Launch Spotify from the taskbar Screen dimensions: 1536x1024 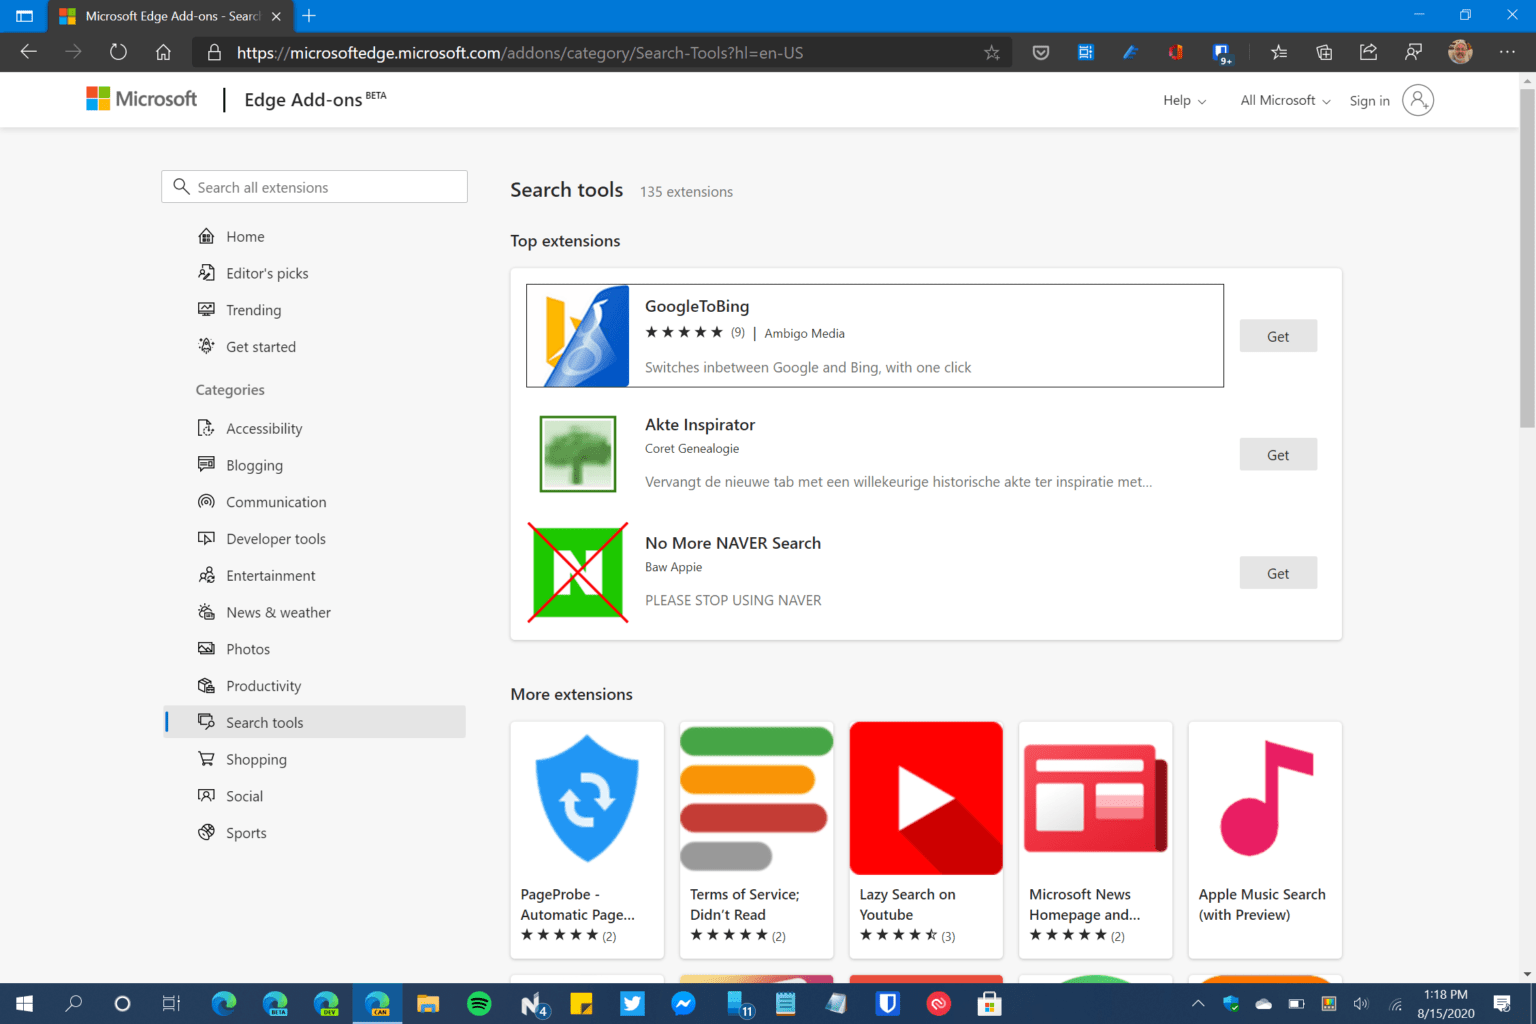coord(479,1003)
